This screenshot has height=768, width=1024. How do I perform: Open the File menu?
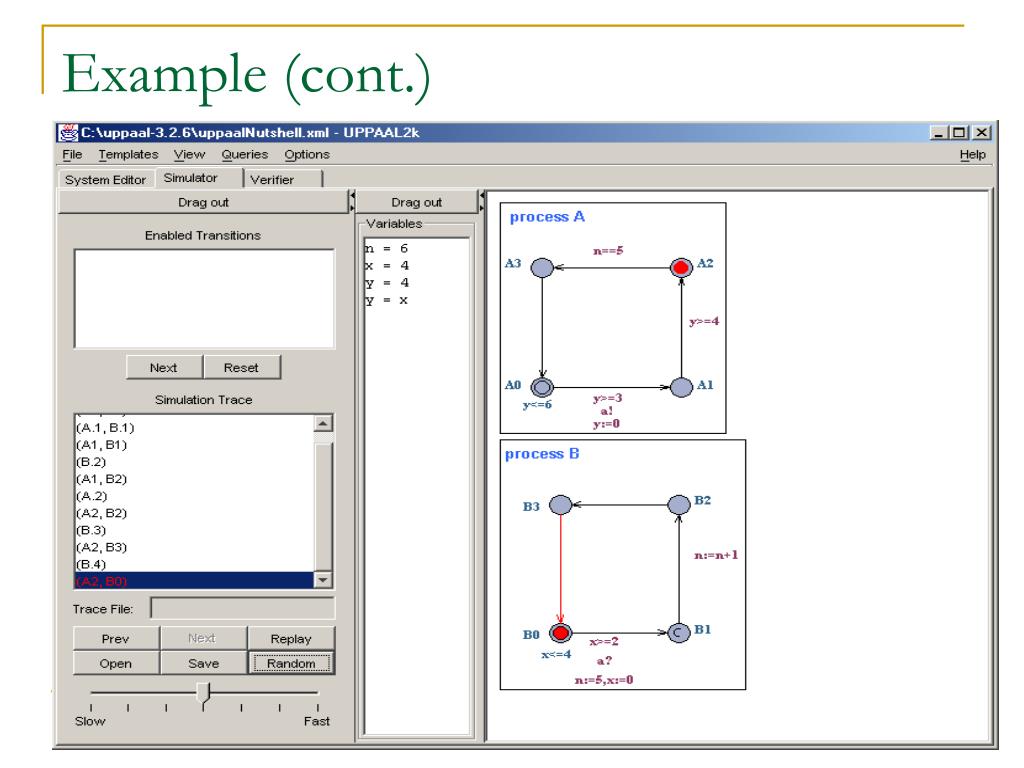(72, 155)
